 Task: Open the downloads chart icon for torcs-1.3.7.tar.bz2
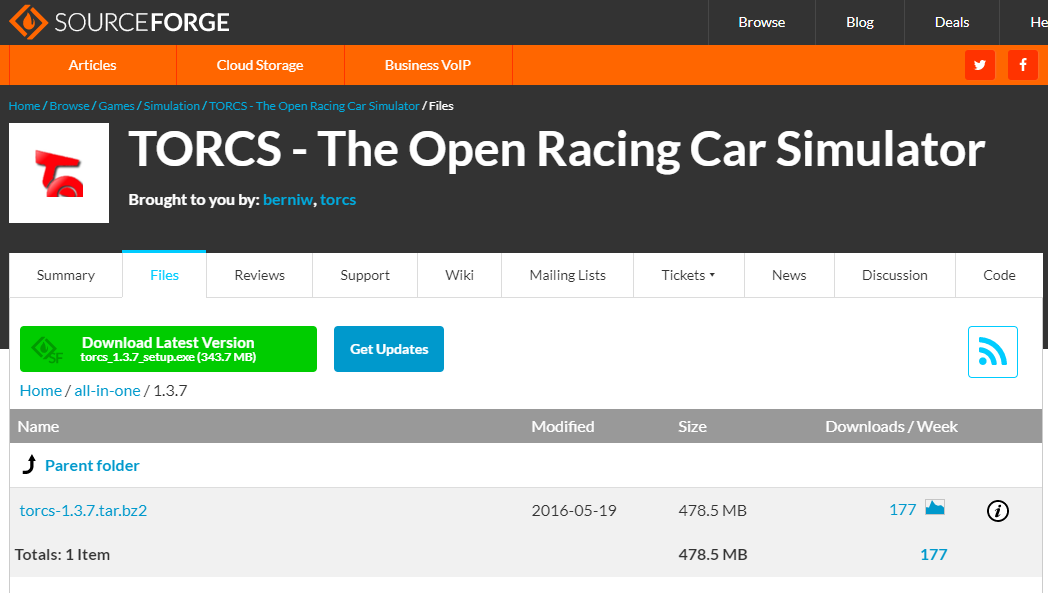click(935, 508)
